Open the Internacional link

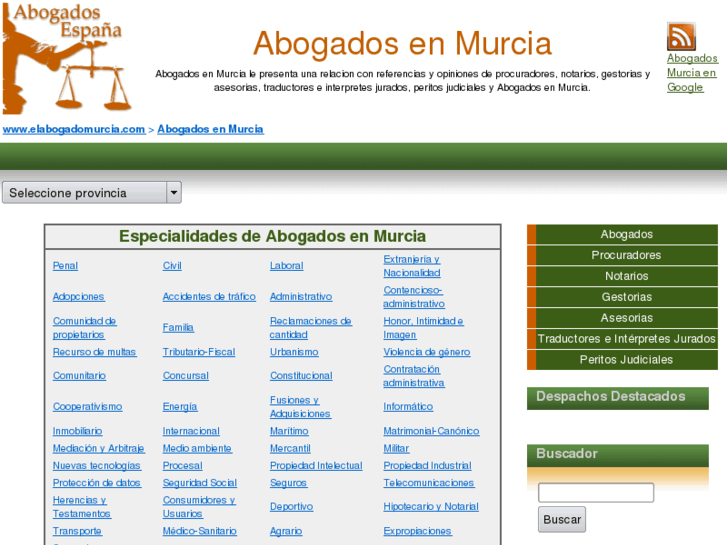(x=191, y=431)
